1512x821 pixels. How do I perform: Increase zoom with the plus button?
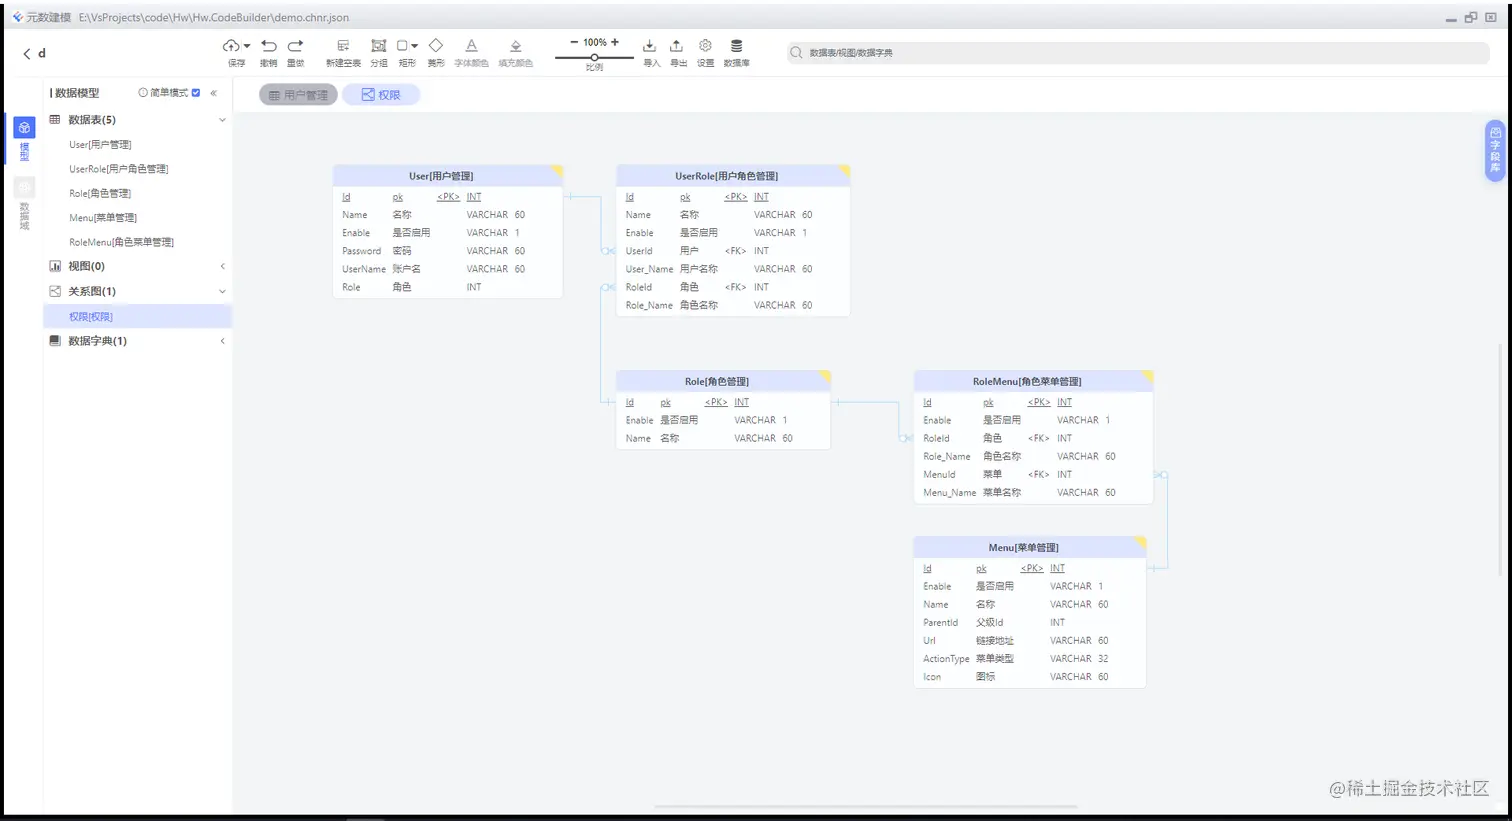(x=615, y=42)
